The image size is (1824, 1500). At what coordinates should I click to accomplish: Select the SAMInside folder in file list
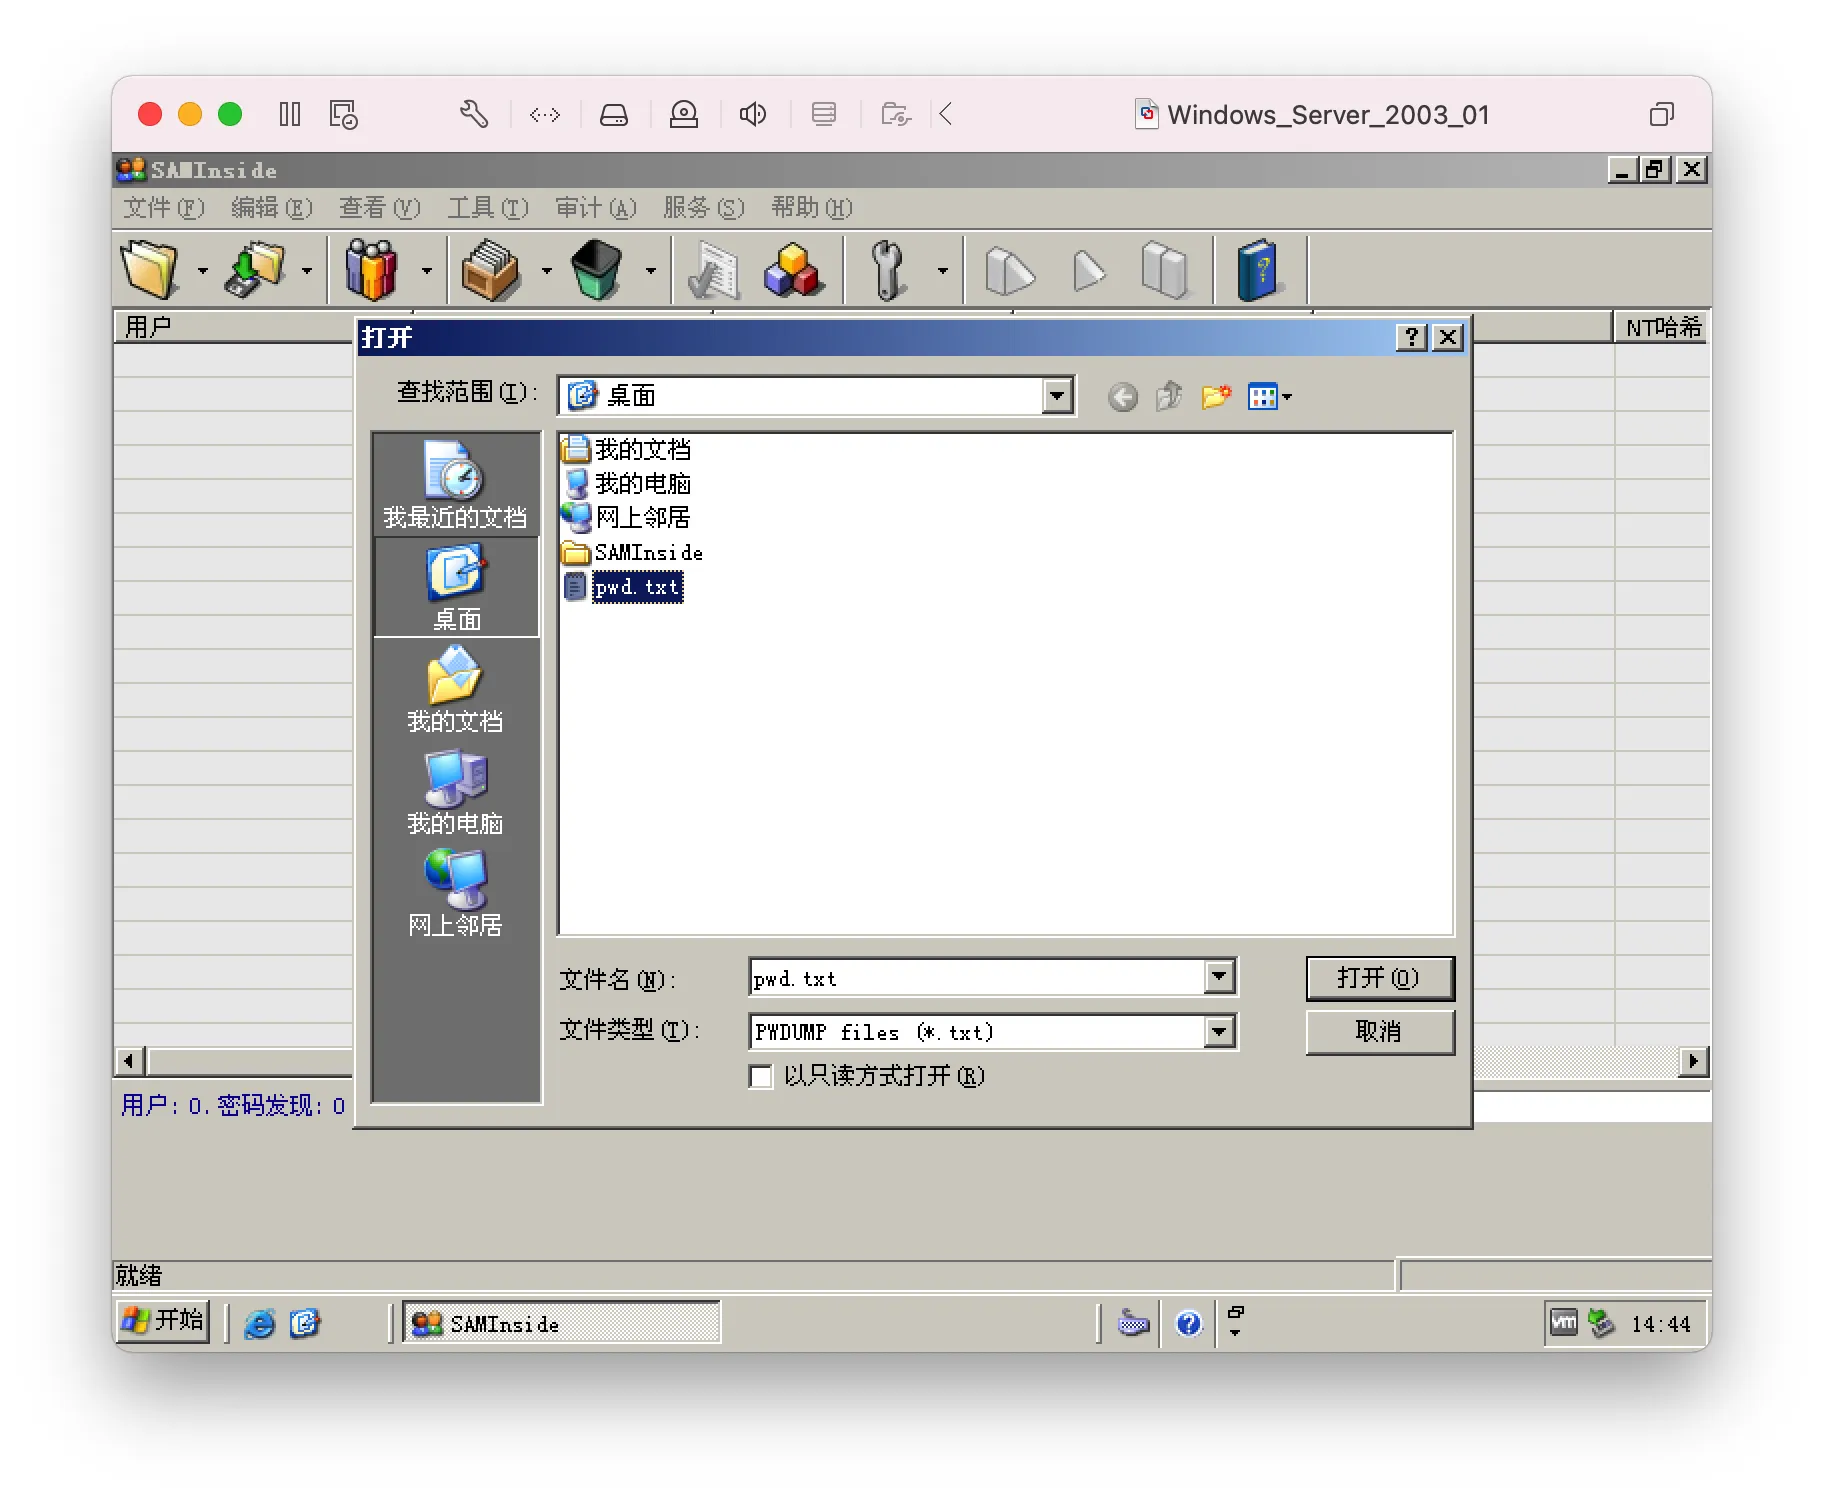pyautogui.click(x=633, y=553)
